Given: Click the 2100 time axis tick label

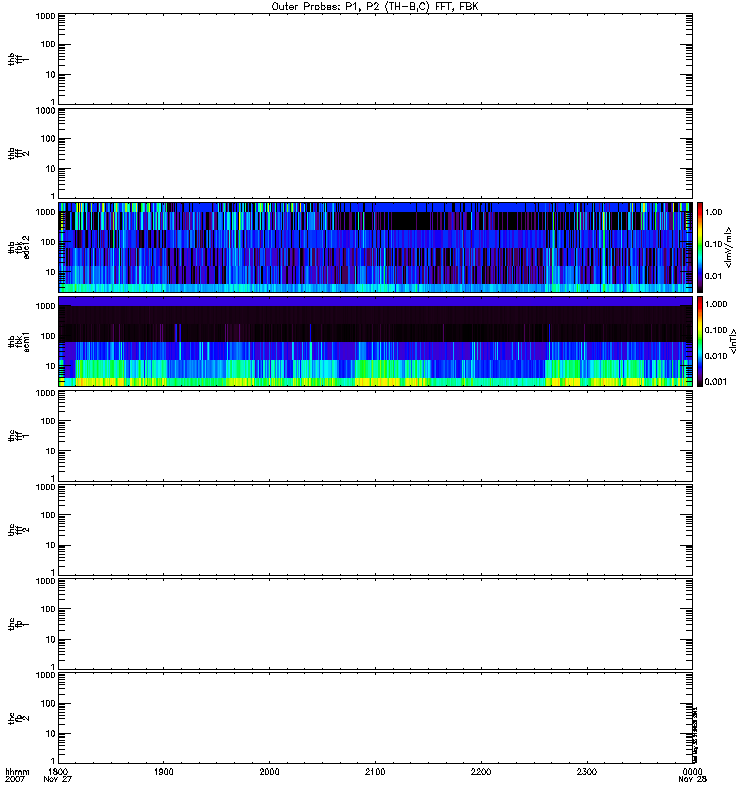Looking at the screenshot, I should (x=375, y=772).
